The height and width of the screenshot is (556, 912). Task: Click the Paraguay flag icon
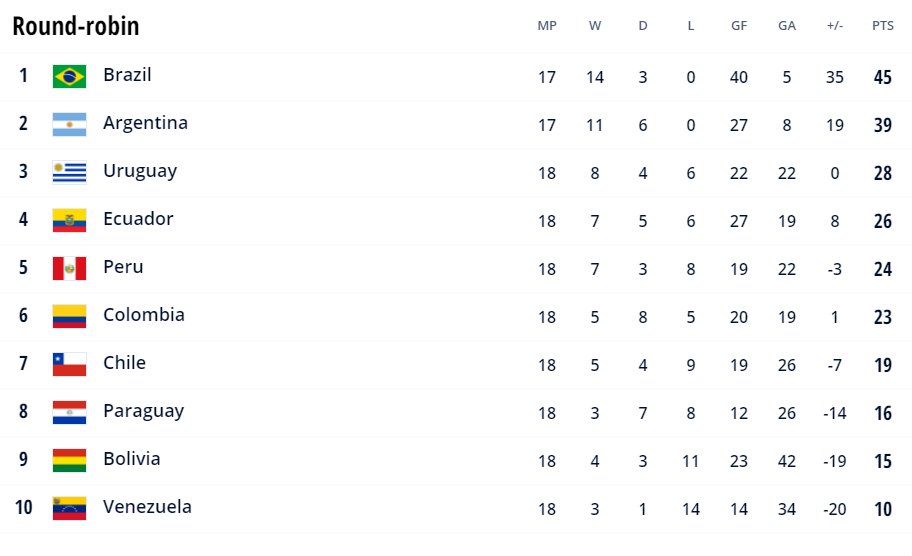click(69, 412)
